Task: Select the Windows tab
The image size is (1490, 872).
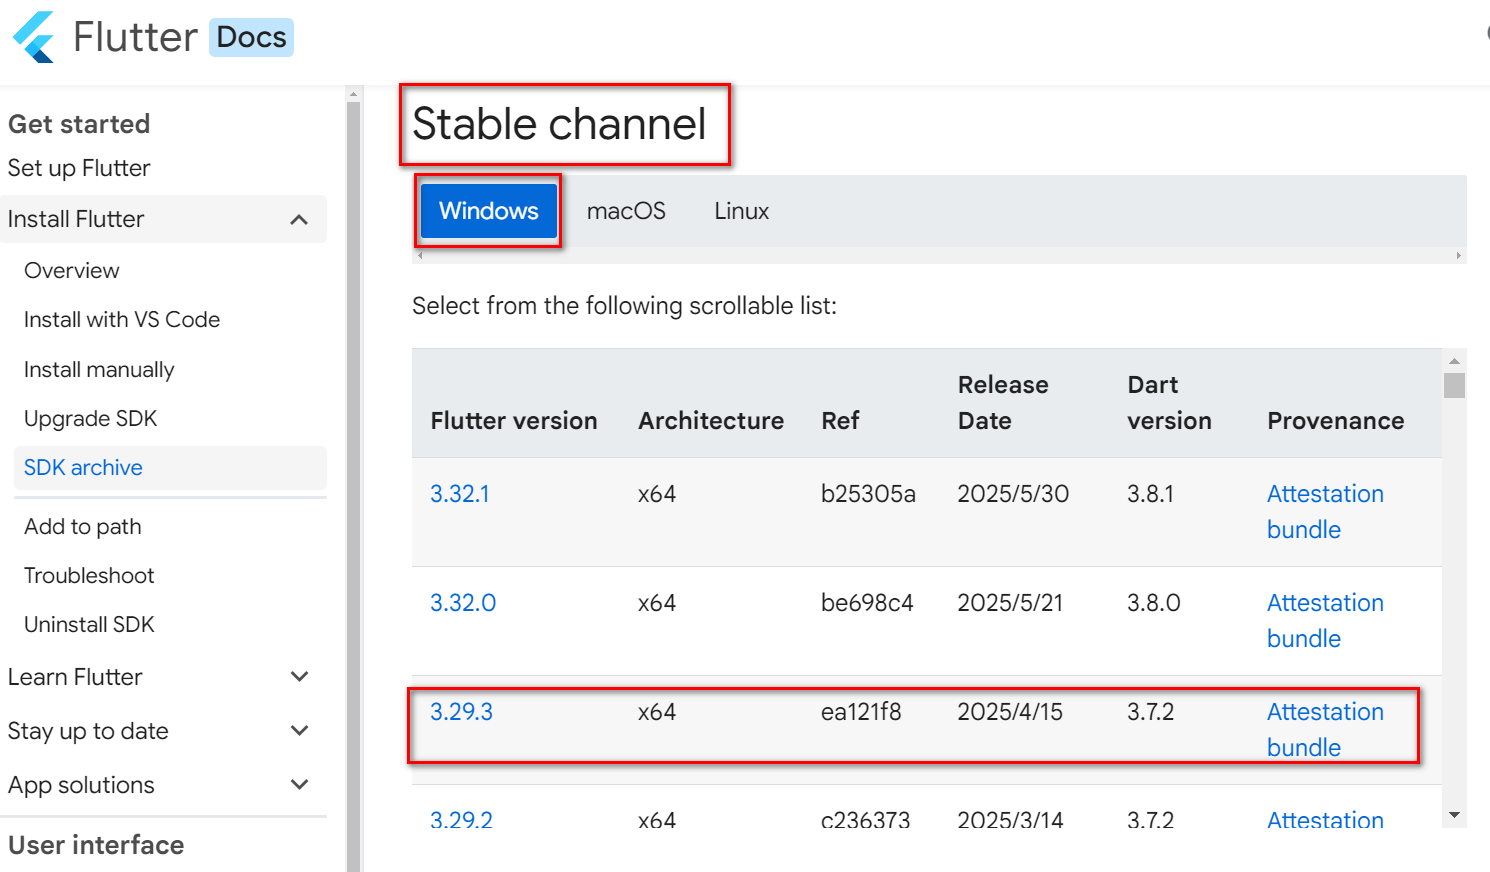Action: (487, 210)
